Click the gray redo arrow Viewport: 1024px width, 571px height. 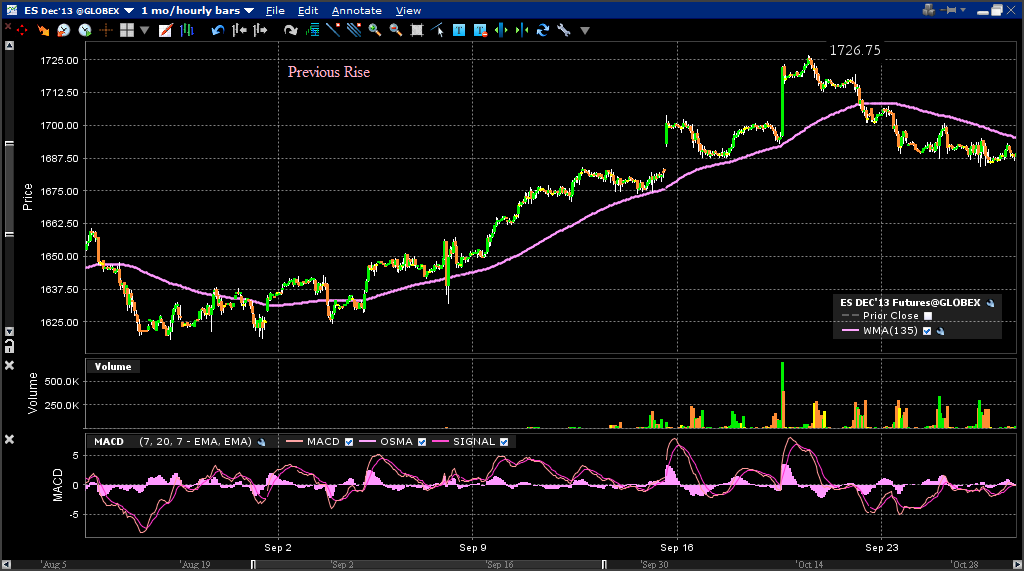pyautogui.click(x=291, y=30)
